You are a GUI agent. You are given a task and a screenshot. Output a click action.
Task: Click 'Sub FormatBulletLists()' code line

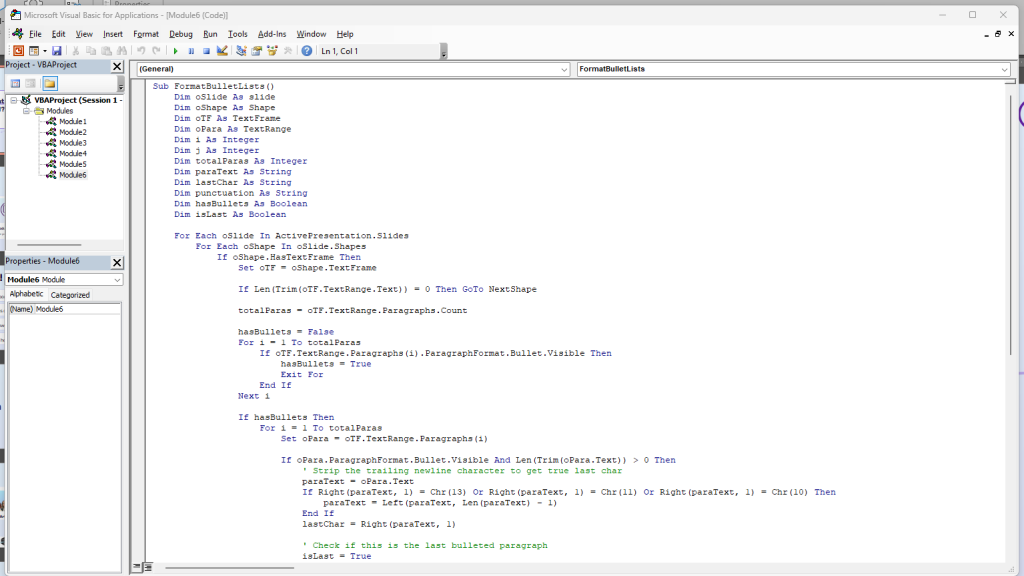[x=214, y=86]
